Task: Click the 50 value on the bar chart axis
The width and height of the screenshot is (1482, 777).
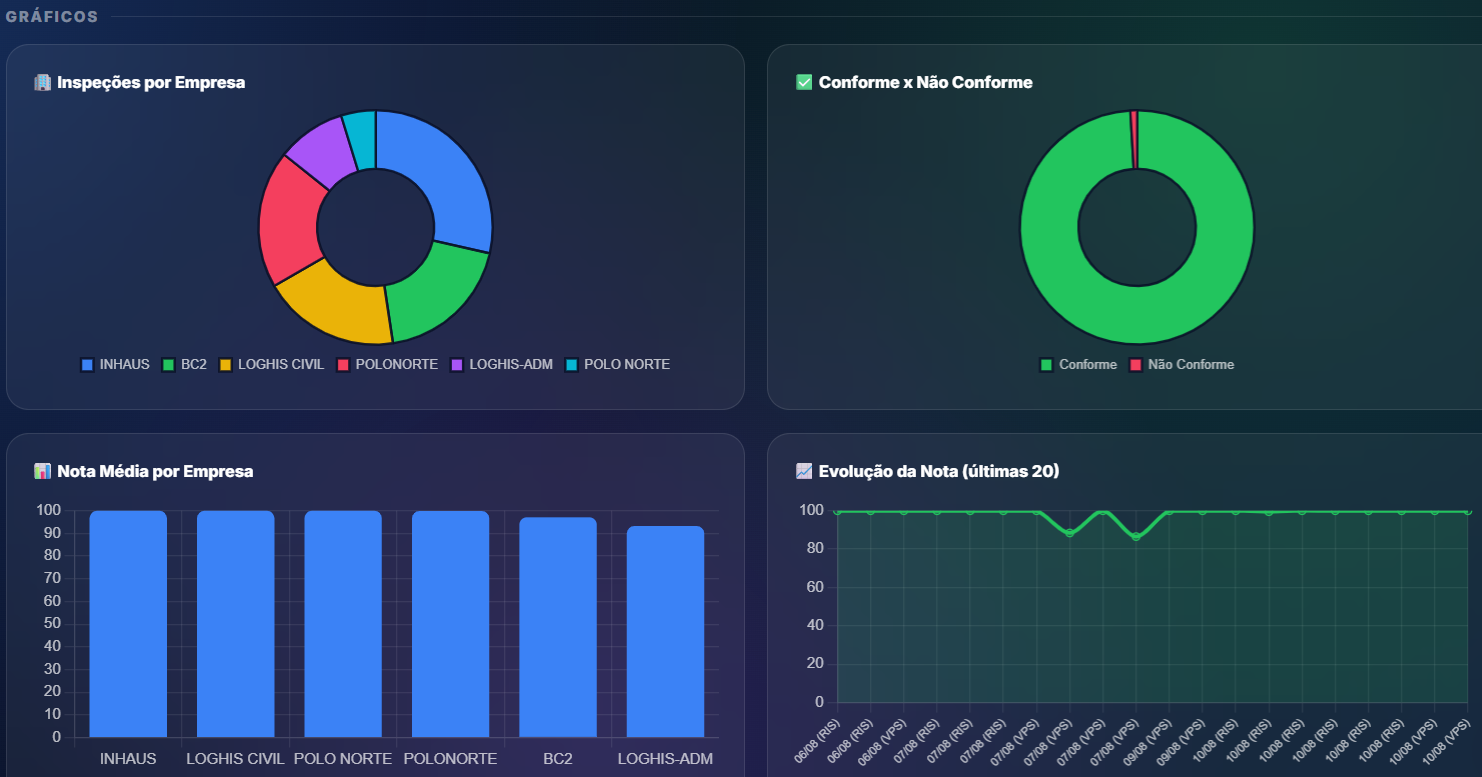Action: (x=51, y=624)
